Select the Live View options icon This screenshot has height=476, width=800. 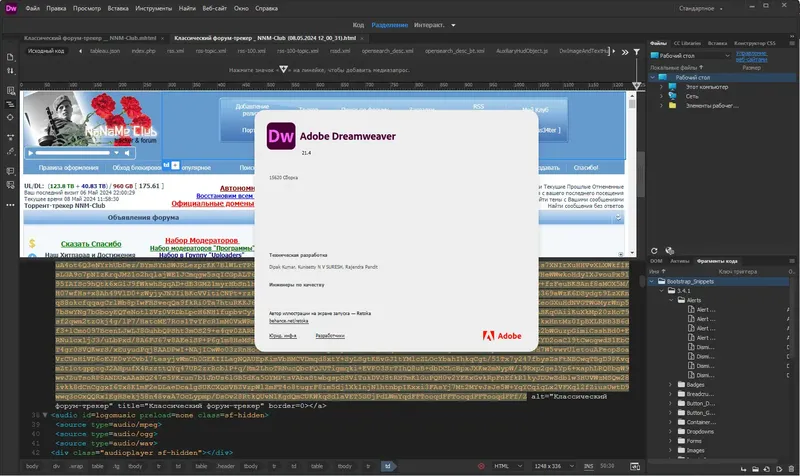click(x=10, y=91)
